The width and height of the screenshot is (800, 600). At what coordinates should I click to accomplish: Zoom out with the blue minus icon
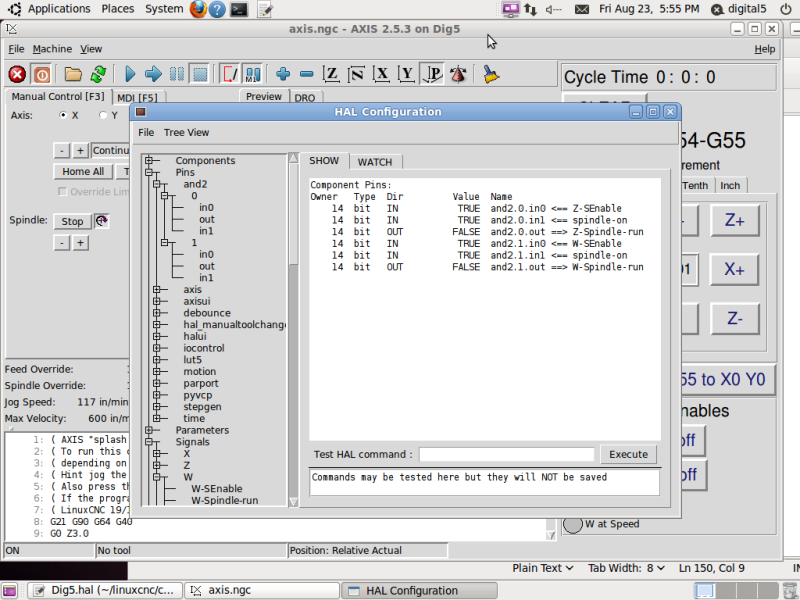click(306, 74)
